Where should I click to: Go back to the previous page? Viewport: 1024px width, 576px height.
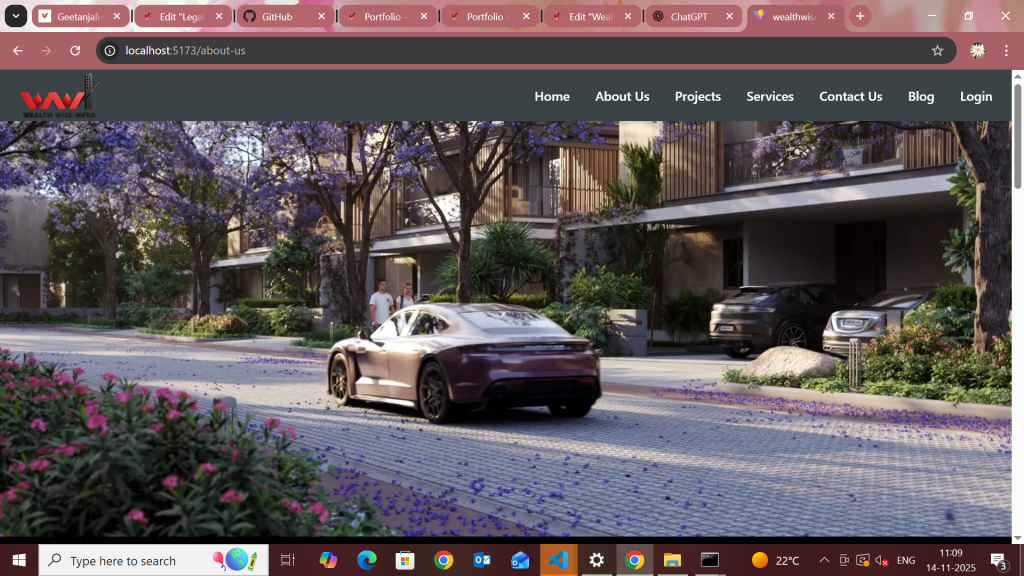(x=17, y=51)
